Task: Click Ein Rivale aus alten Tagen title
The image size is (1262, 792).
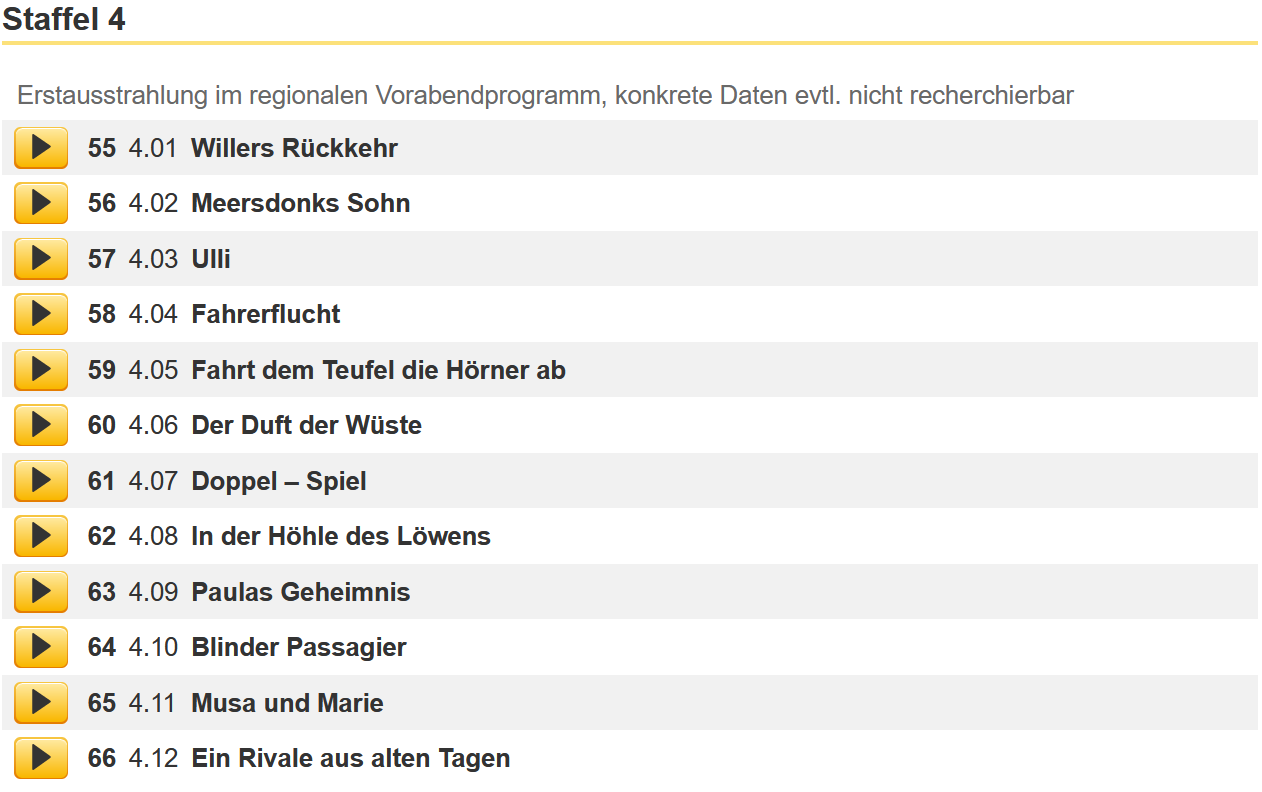Action: [x=351, y=758]
